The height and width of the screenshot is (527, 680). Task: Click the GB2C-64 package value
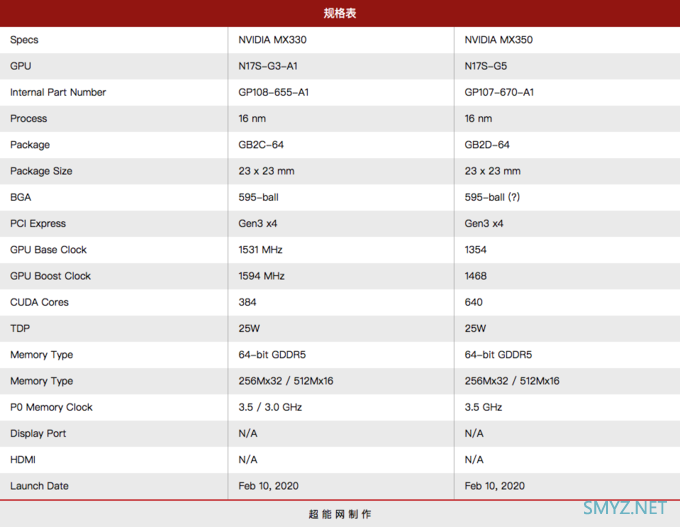[x=261, y=145]
